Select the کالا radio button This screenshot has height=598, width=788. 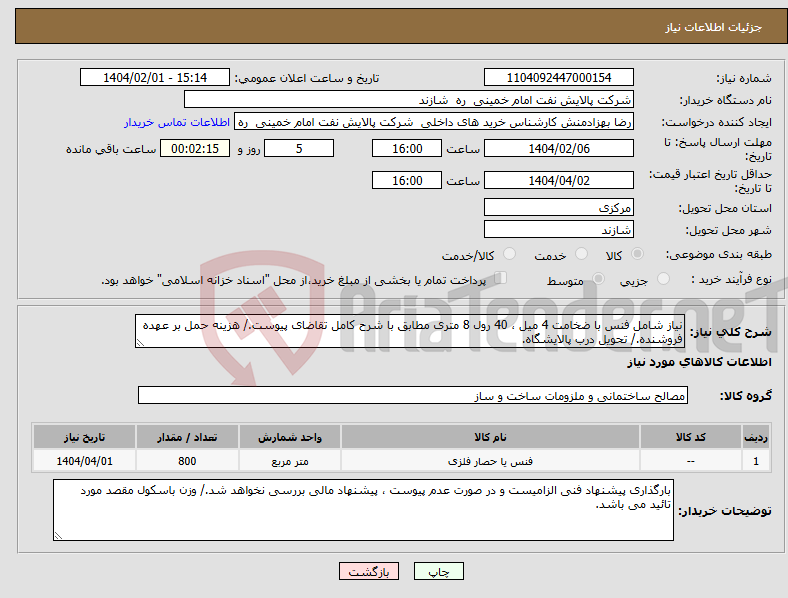coord(637,254)
